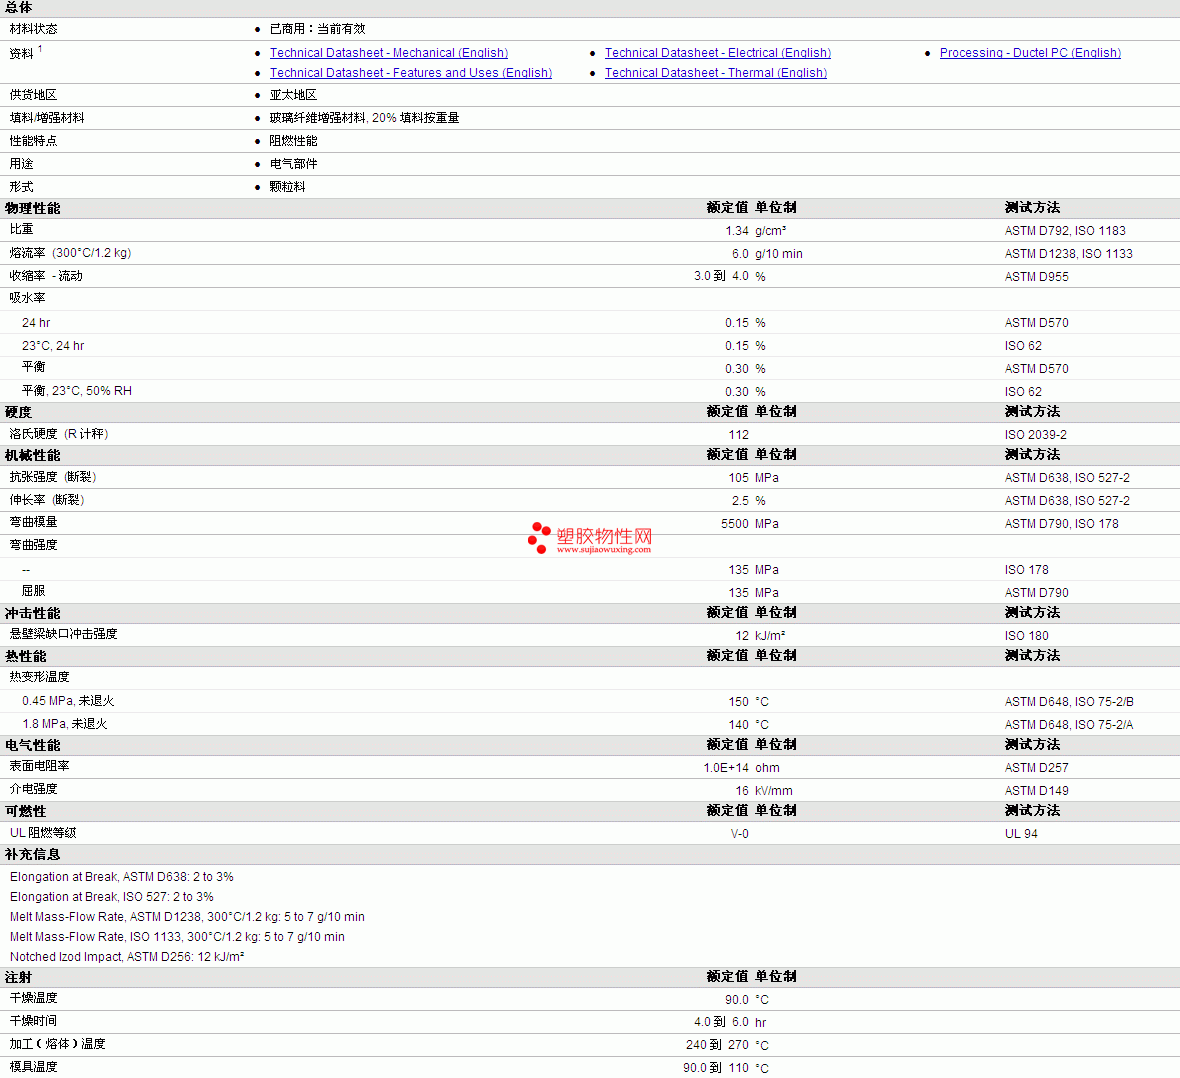Select the 介电强度 row label

coord(33,789)
